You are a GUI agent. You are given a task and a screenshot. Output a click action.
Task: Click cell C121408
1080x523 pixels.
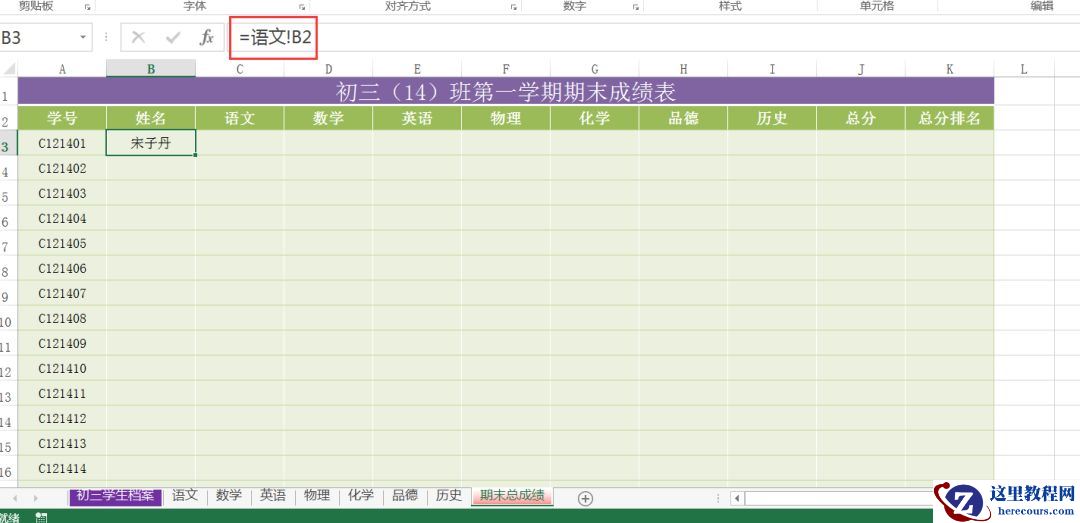[x=62, y=318]
